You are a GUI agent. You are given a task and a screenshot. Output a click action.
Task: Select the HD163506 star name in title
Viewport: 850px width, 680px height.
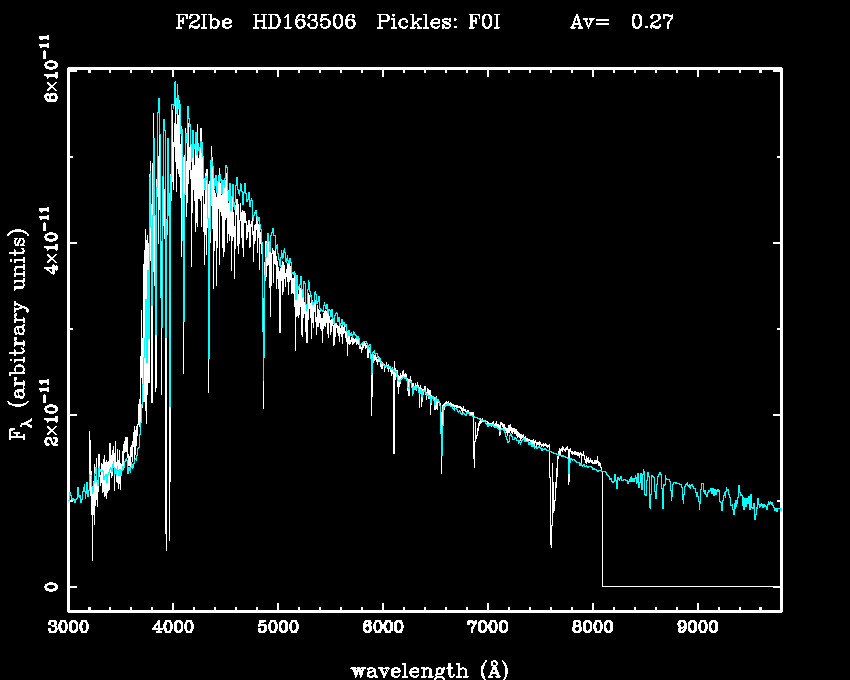click(304, 22)
